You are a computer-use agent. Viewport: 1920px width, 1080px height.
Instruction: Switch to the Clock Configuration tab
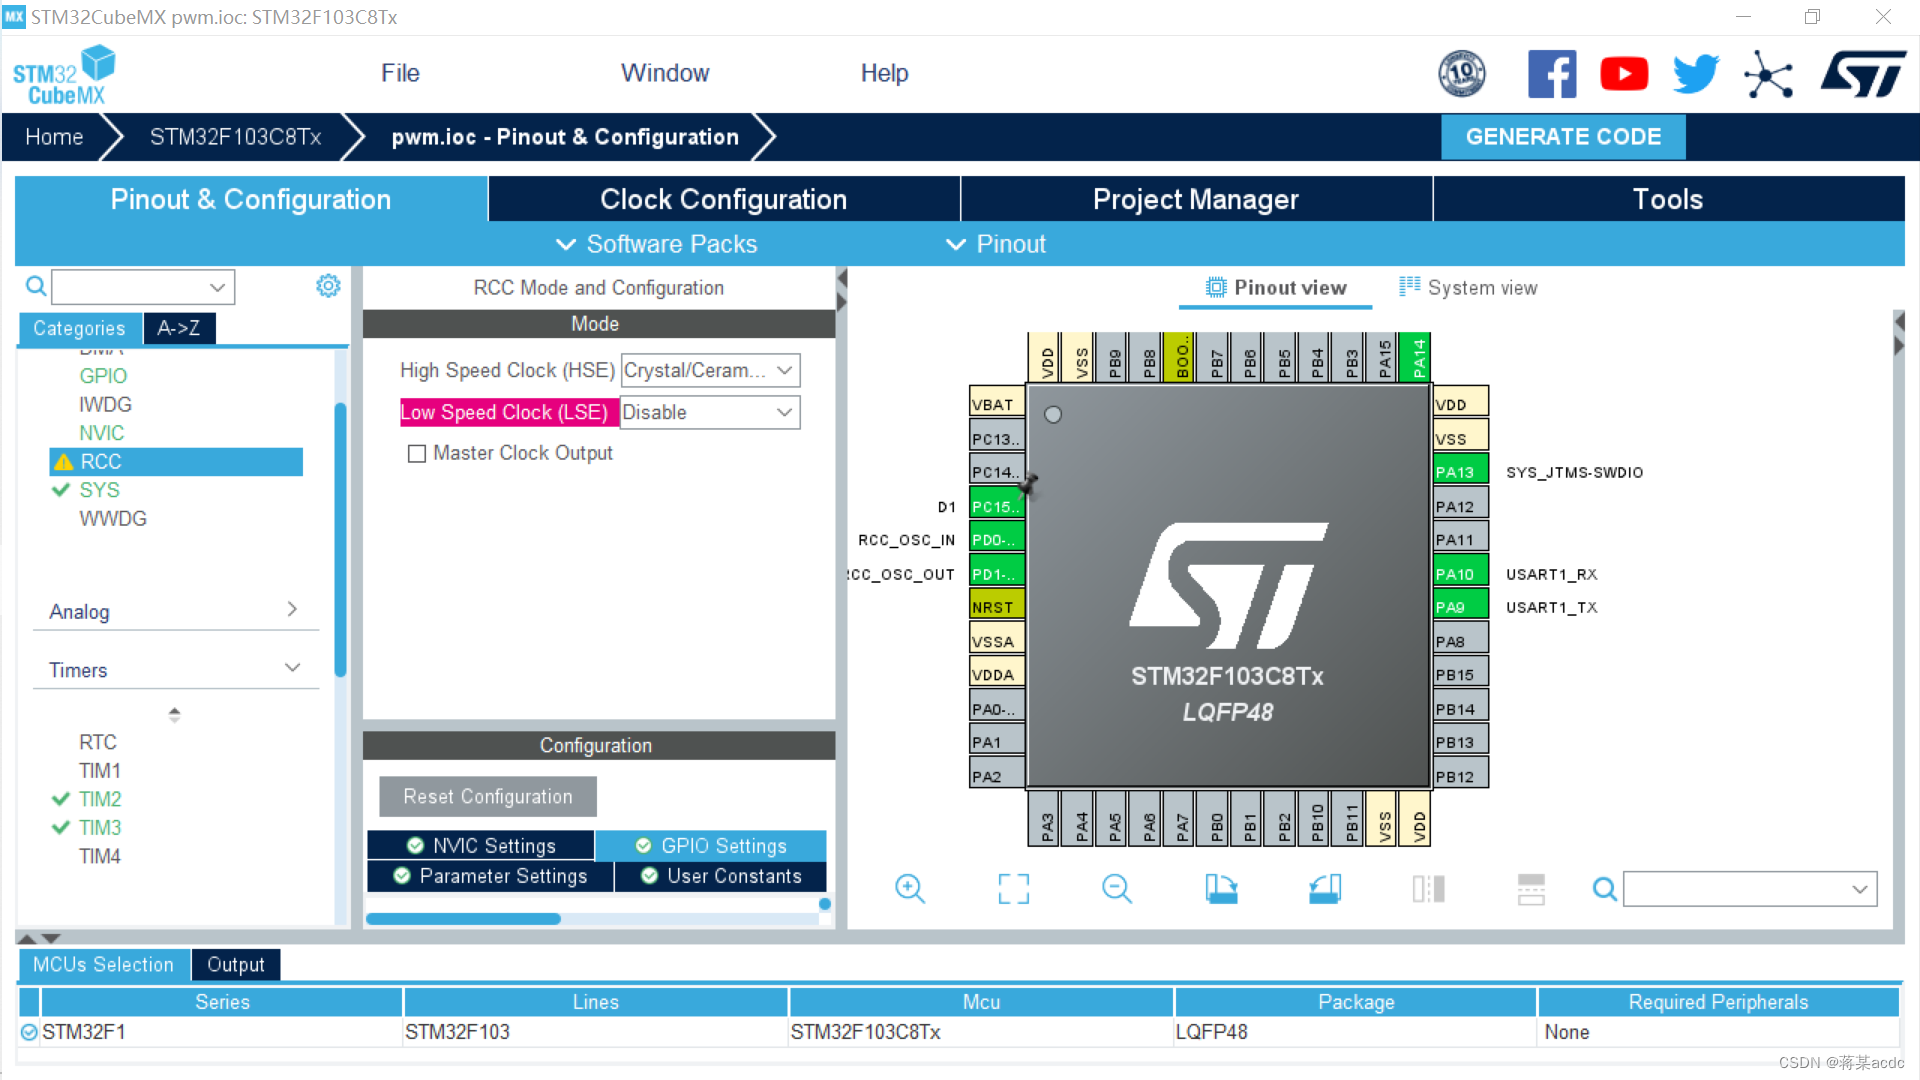723,199
